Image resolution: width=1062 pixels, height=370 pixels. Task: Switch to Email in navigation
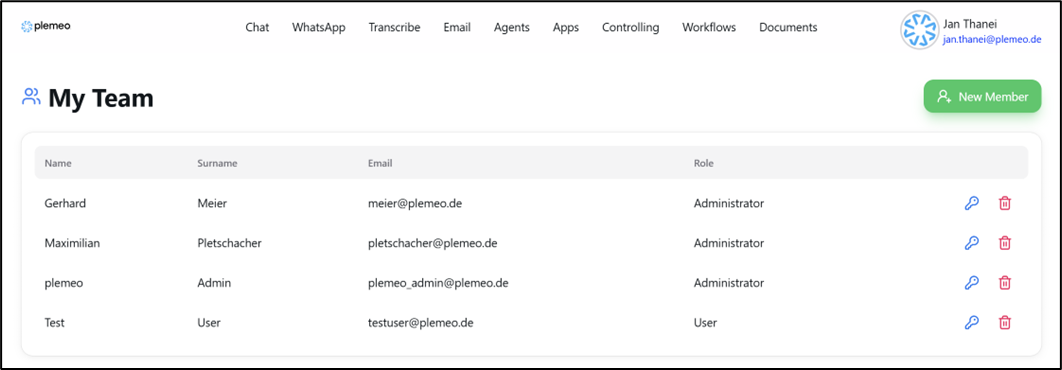pyautogui.click(x=457, y=27)
